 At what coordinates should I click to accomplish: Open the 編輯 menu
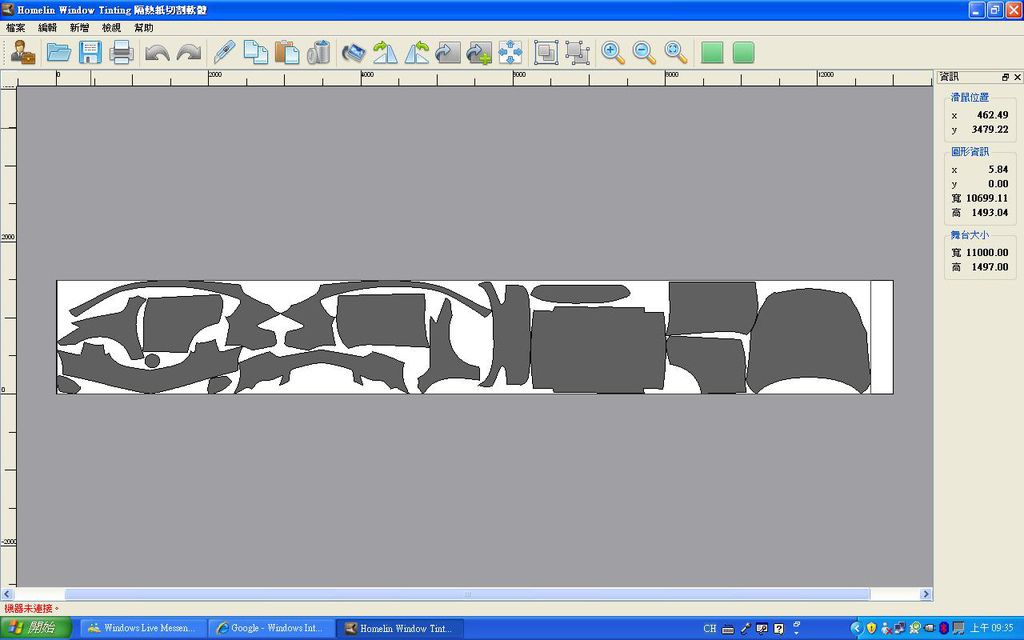48,27
